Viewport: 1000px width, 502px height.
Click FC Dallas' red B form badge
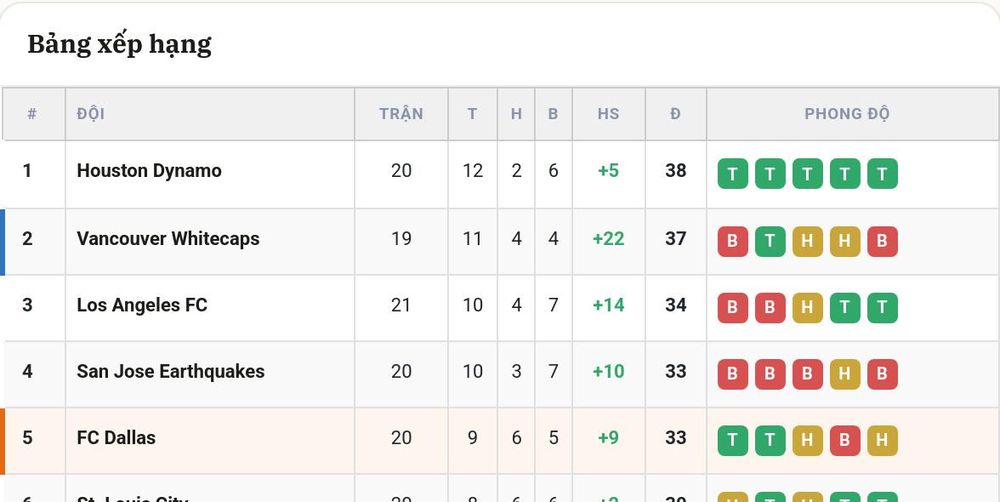pyautogui.click(x=844, y=441)
